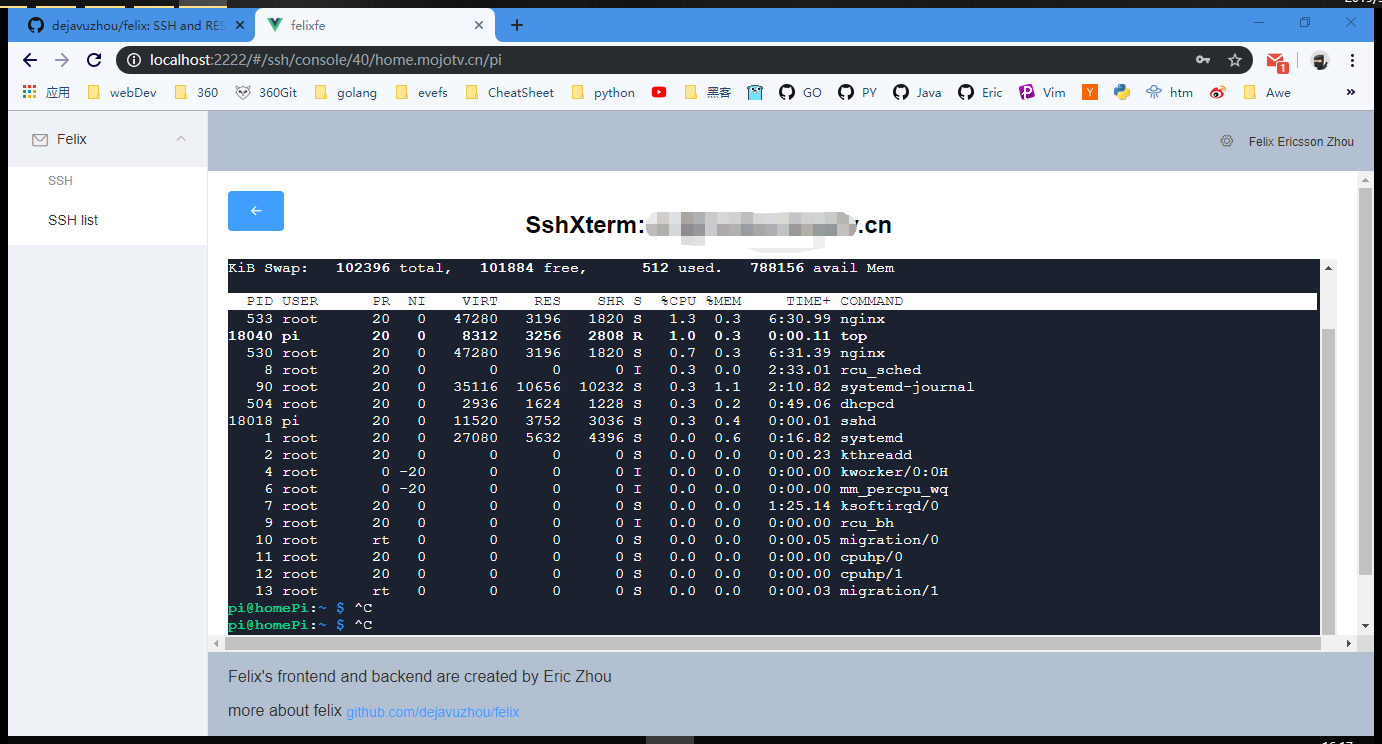
Task: Open the CheatSheet bookmark folder
Action: [510, 92]
